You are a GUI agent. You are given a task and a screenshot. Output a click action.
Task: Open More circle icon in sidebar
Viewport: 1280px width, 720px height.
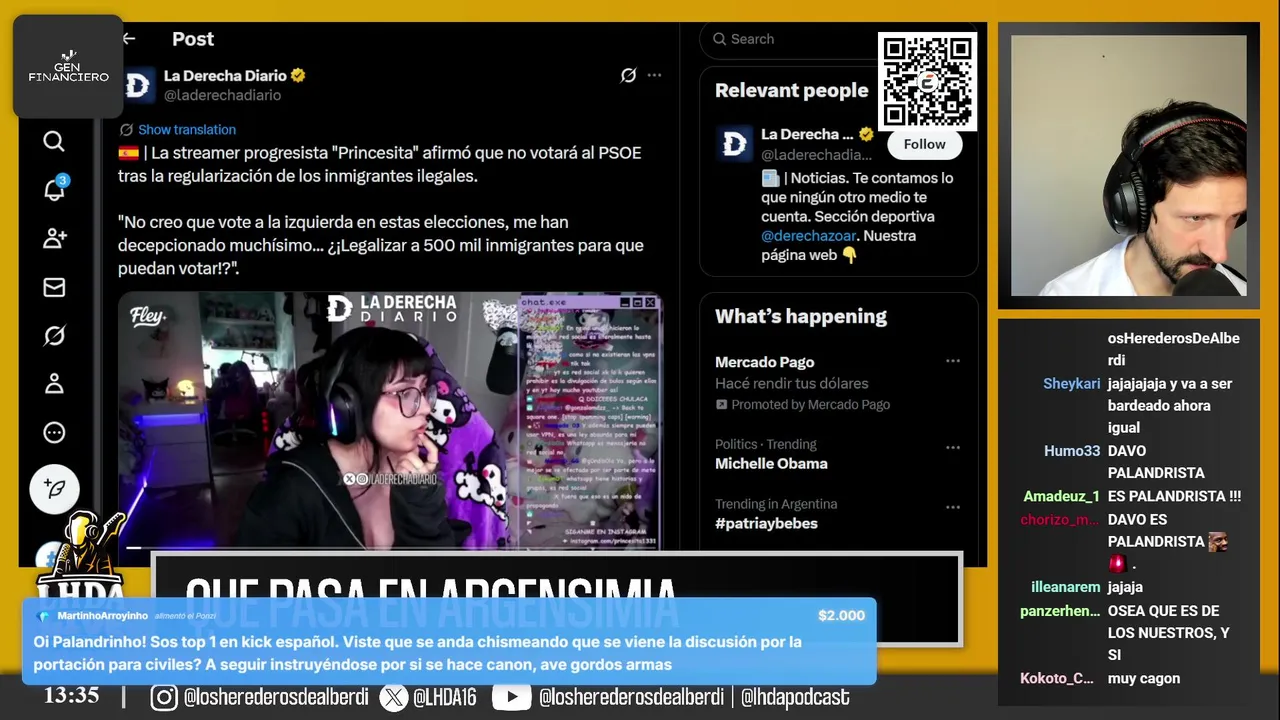click(54, 433)
